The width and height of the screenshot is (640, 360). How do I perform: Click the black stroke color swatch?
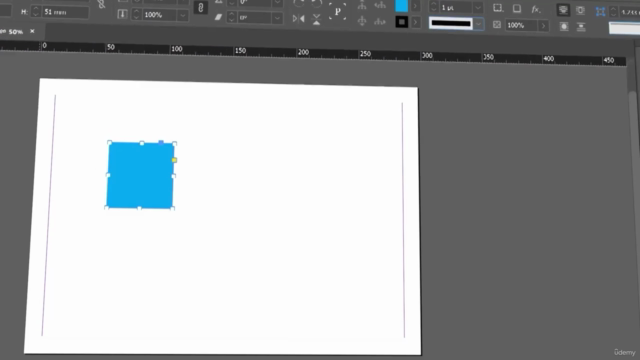point(402,22)
